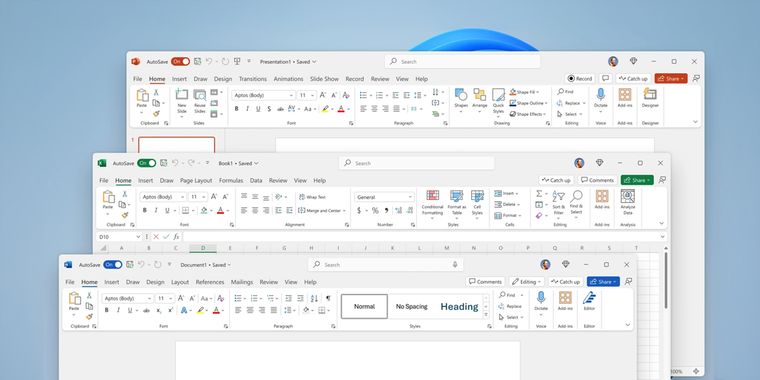This screenshot has height=380, width=760.
Task: Open Formulas tab in Excel
Action: pyautogui.click(x=231, y=180)
